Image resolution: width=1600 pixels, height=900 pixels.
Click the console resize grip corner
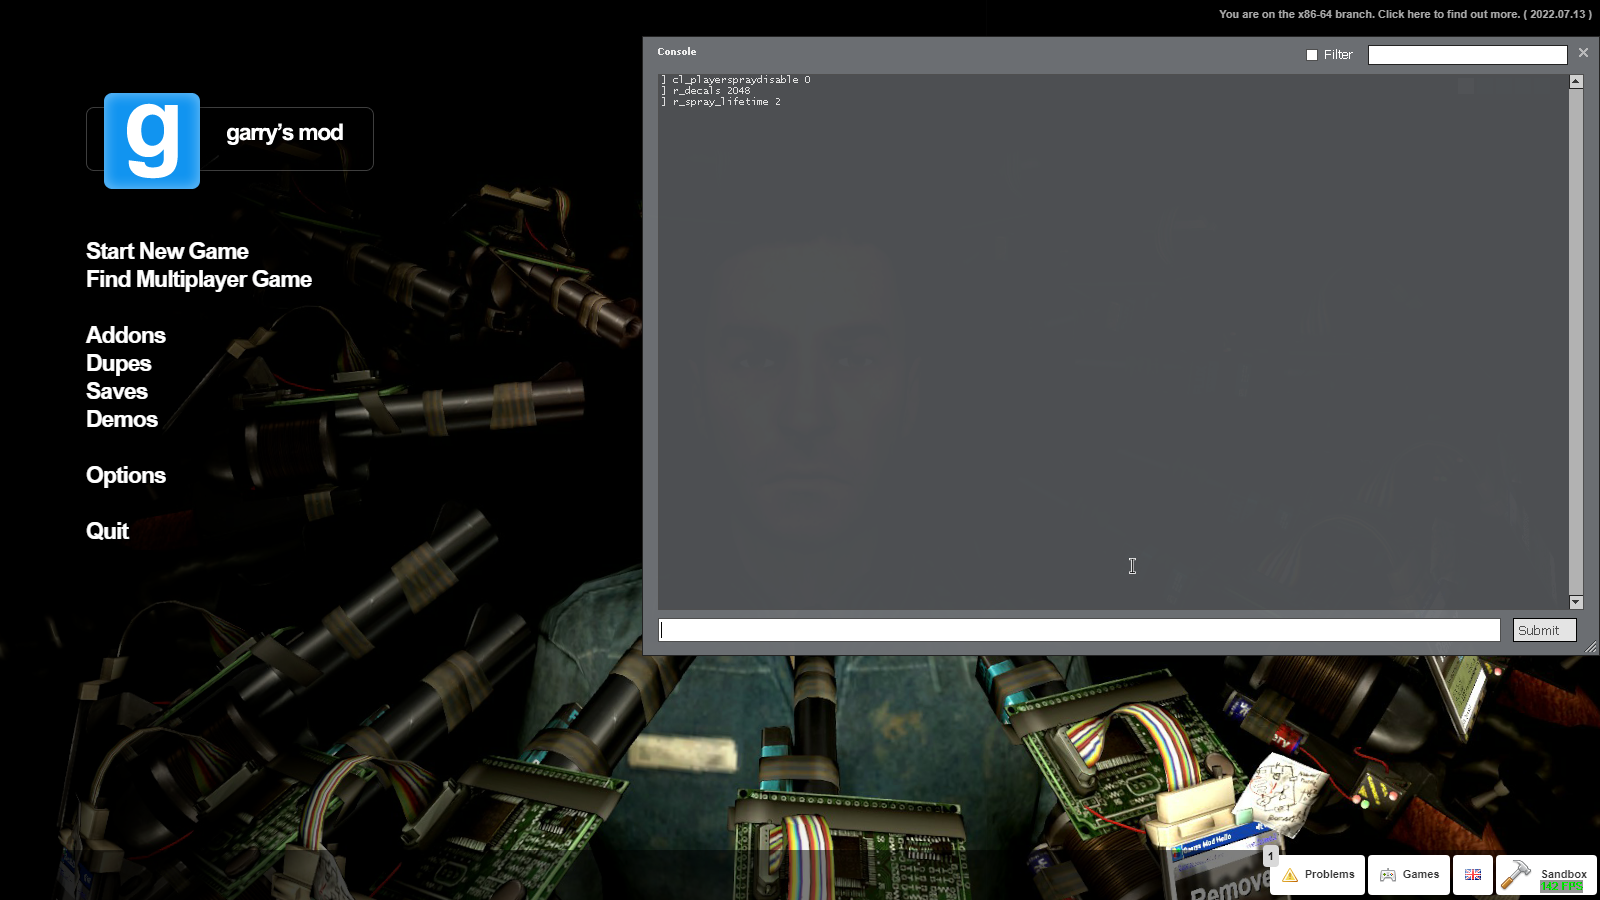pos(1591,647)
